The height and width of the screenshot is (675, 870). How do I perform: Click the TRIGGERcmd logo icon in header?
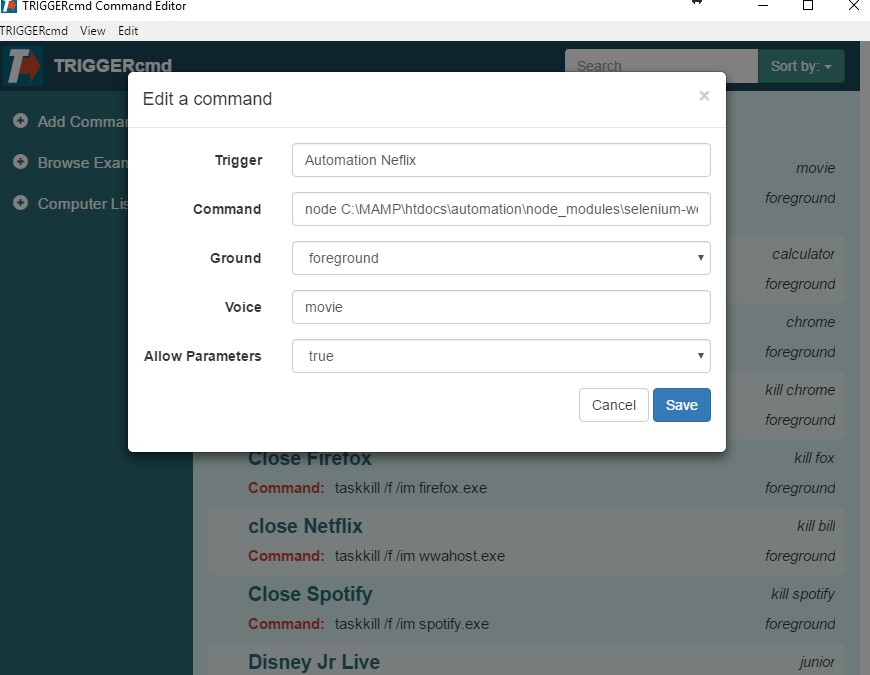tap(23, 65)
